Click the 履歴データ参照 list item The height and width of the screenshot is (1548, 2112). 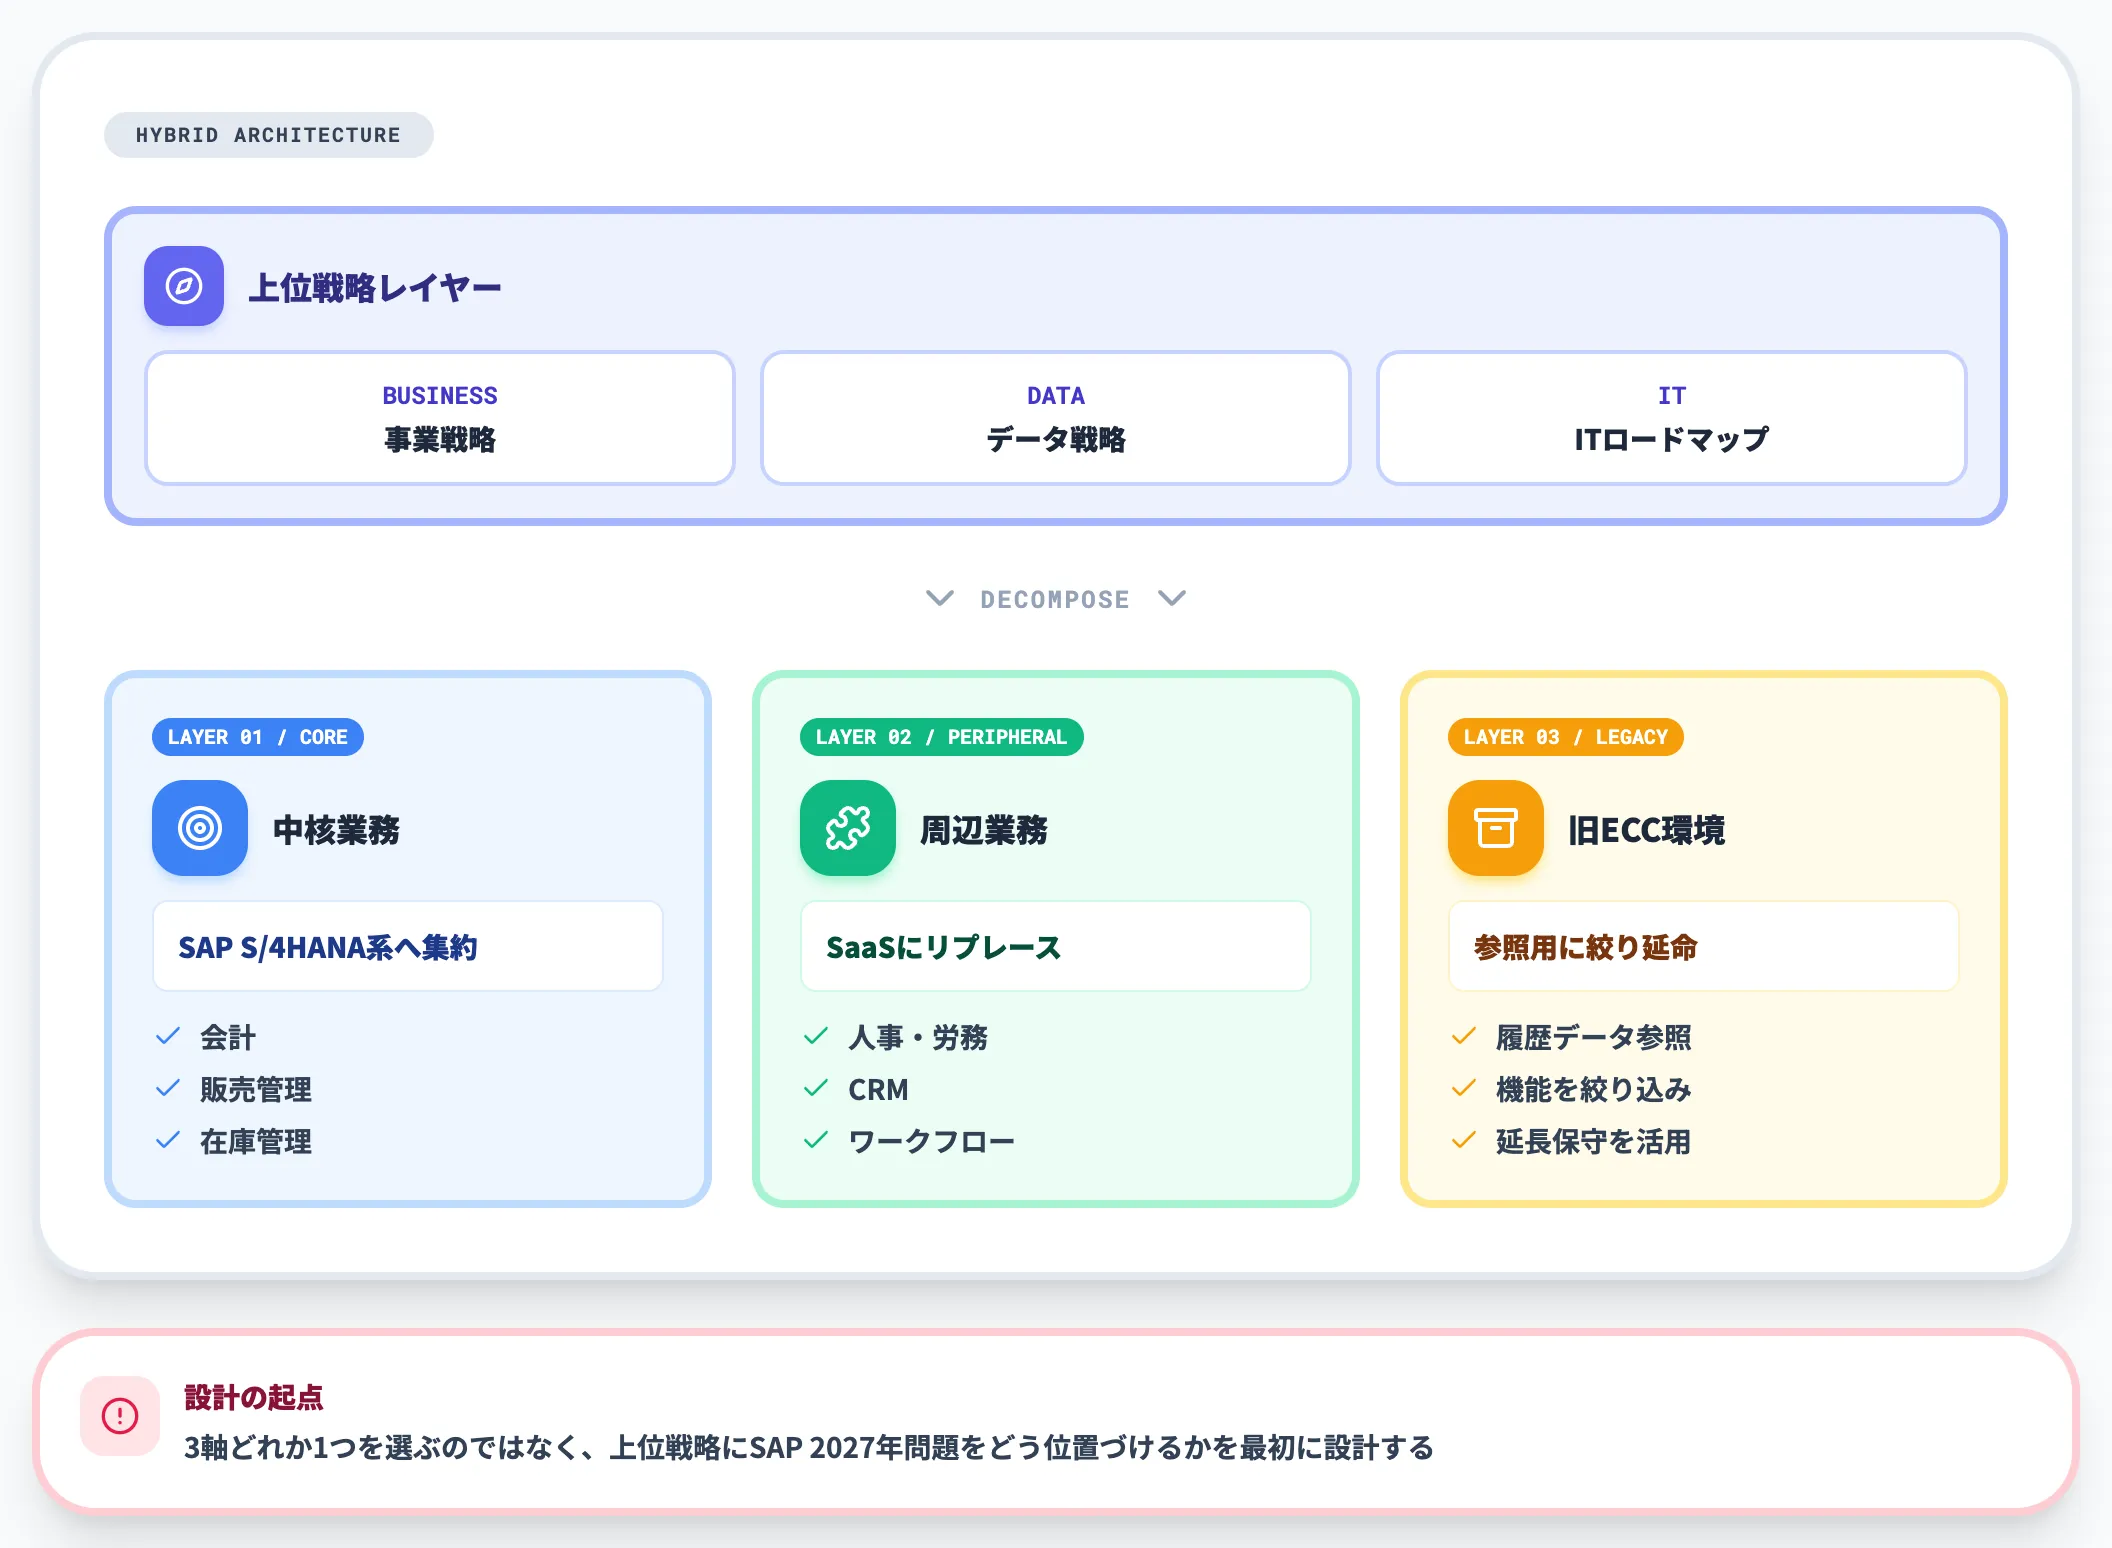(x=1594, y=1037)
